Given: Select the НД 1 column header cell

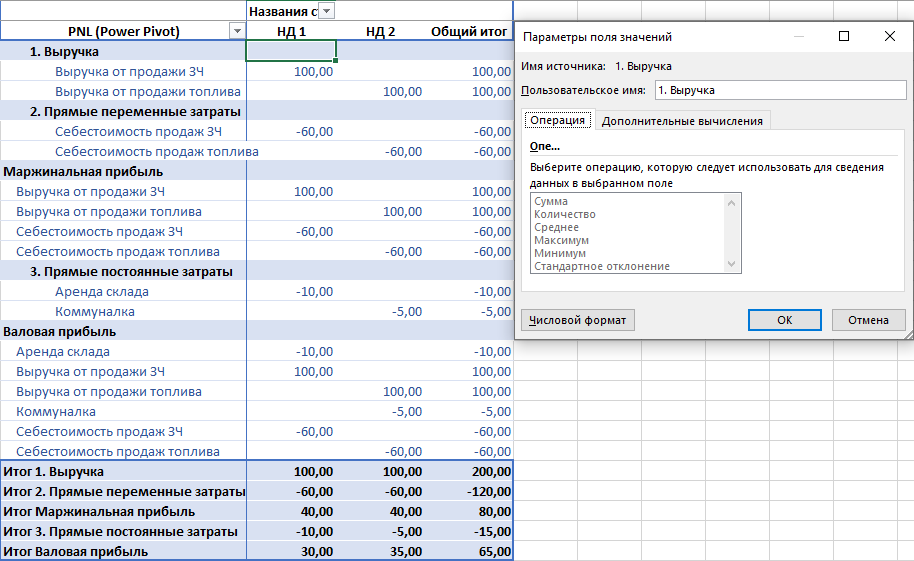Looking at the screenshot, I should click(x=291, y=31).
